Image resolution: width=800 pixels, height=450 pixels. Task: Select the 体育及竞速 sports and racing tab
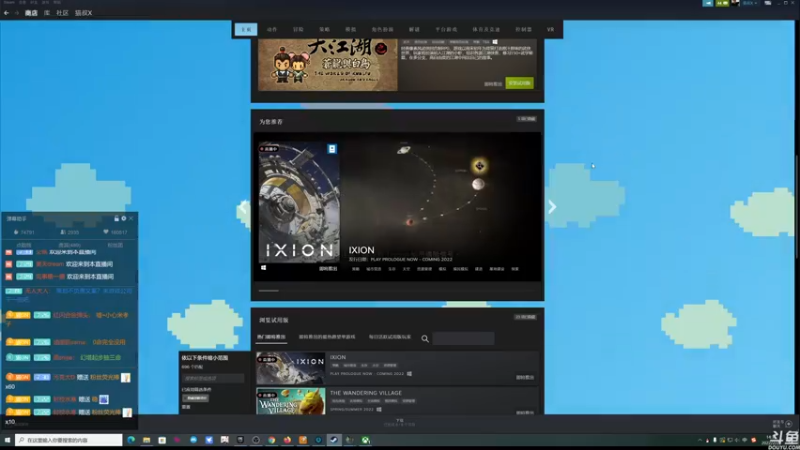pos(486,30)
